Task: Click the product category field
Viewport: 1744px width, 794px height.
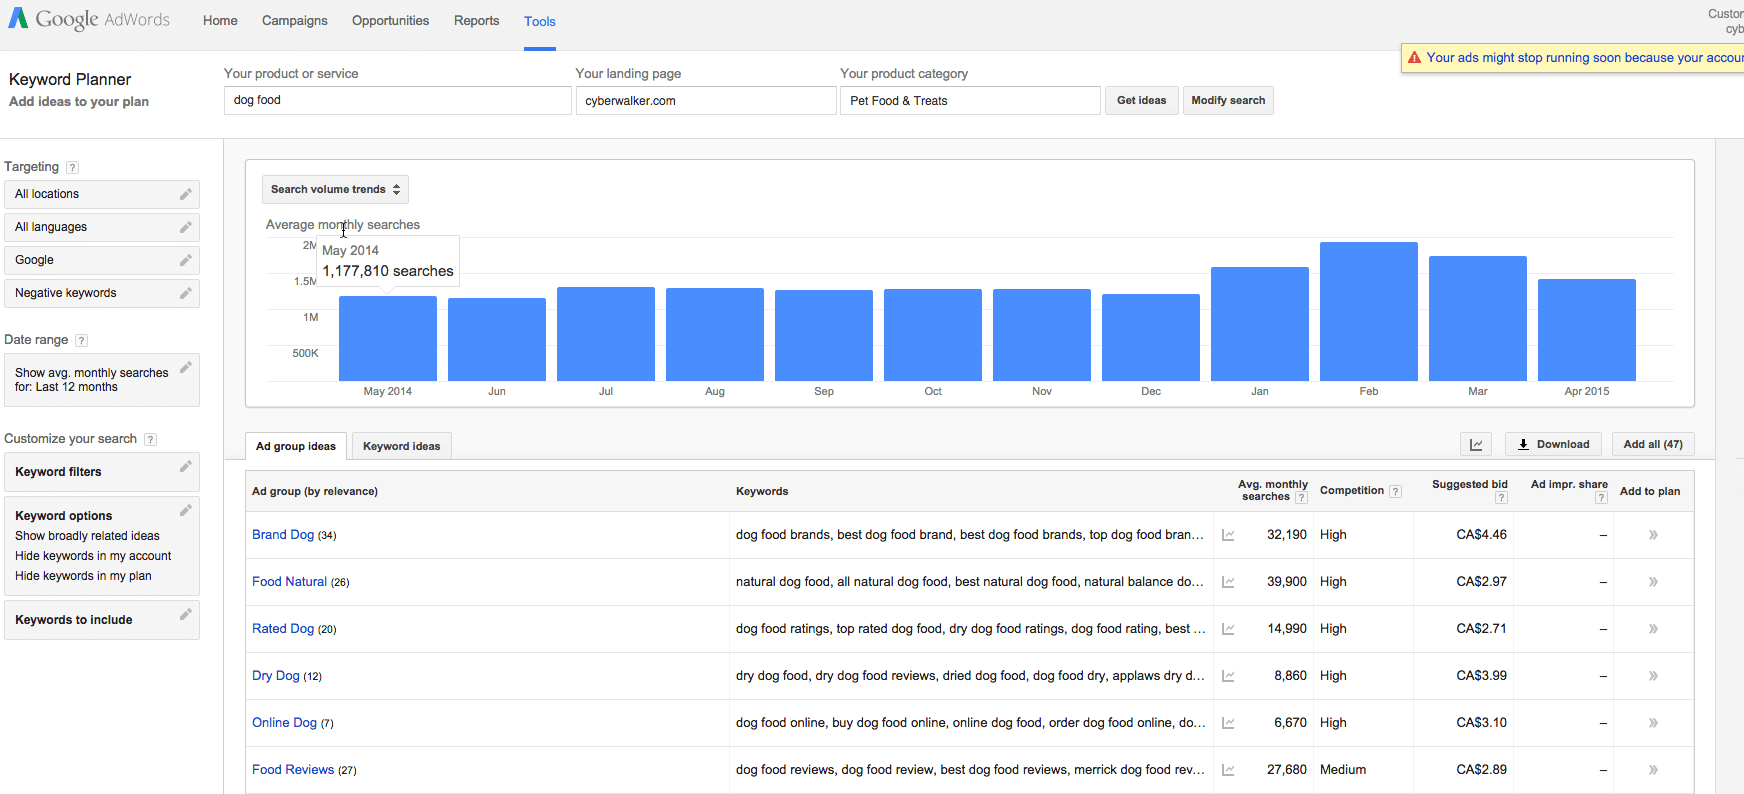Action: click(970, 100)
